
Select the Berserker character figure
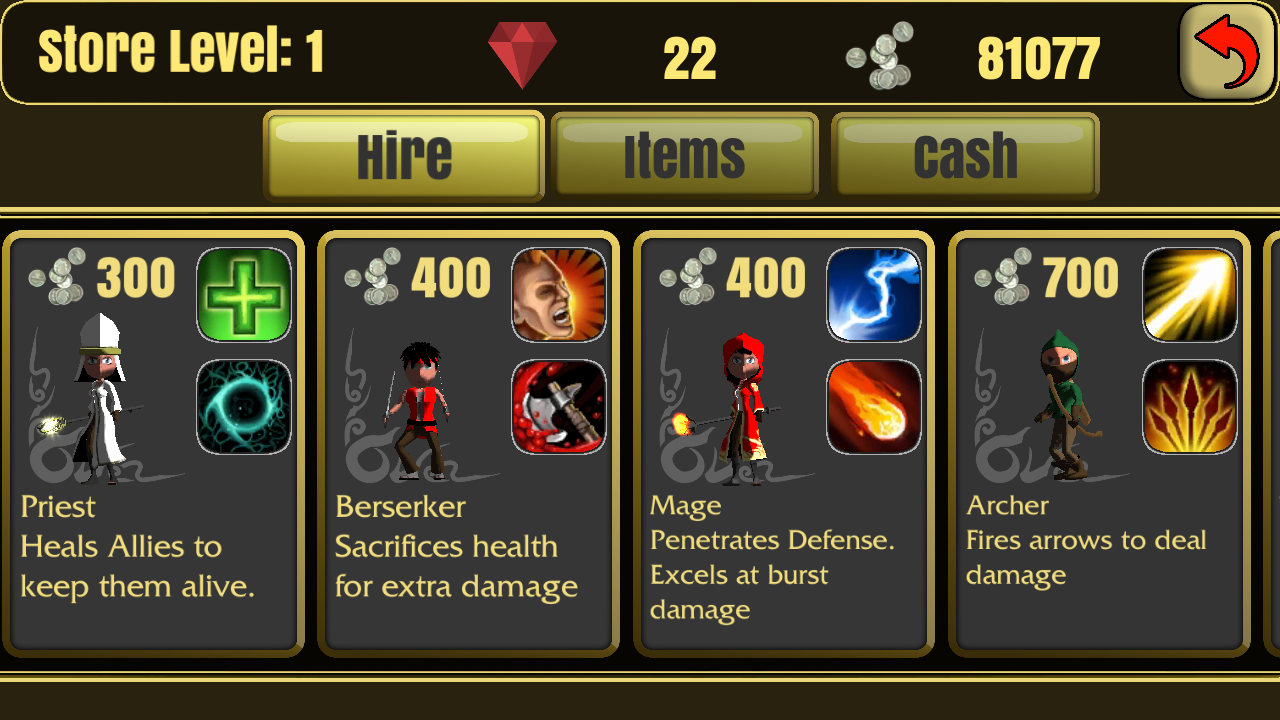tap(420, 410)
